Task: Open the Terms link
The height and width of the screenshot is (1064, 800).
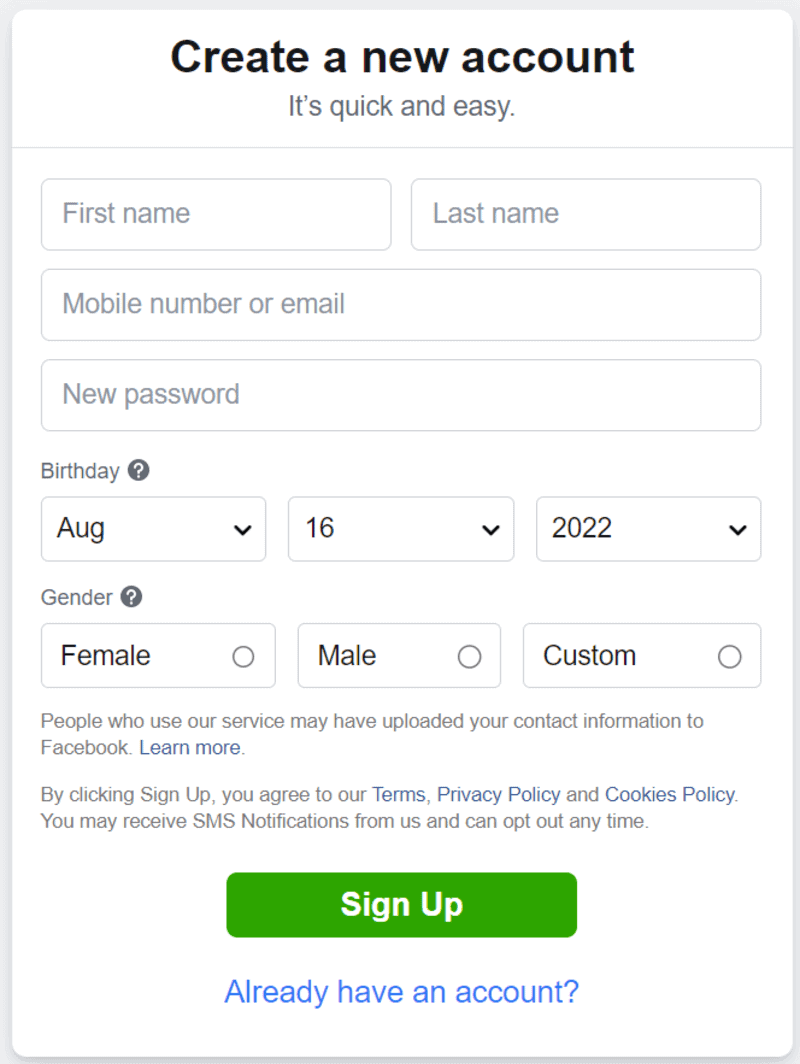Action: click(x=398, y=795)
